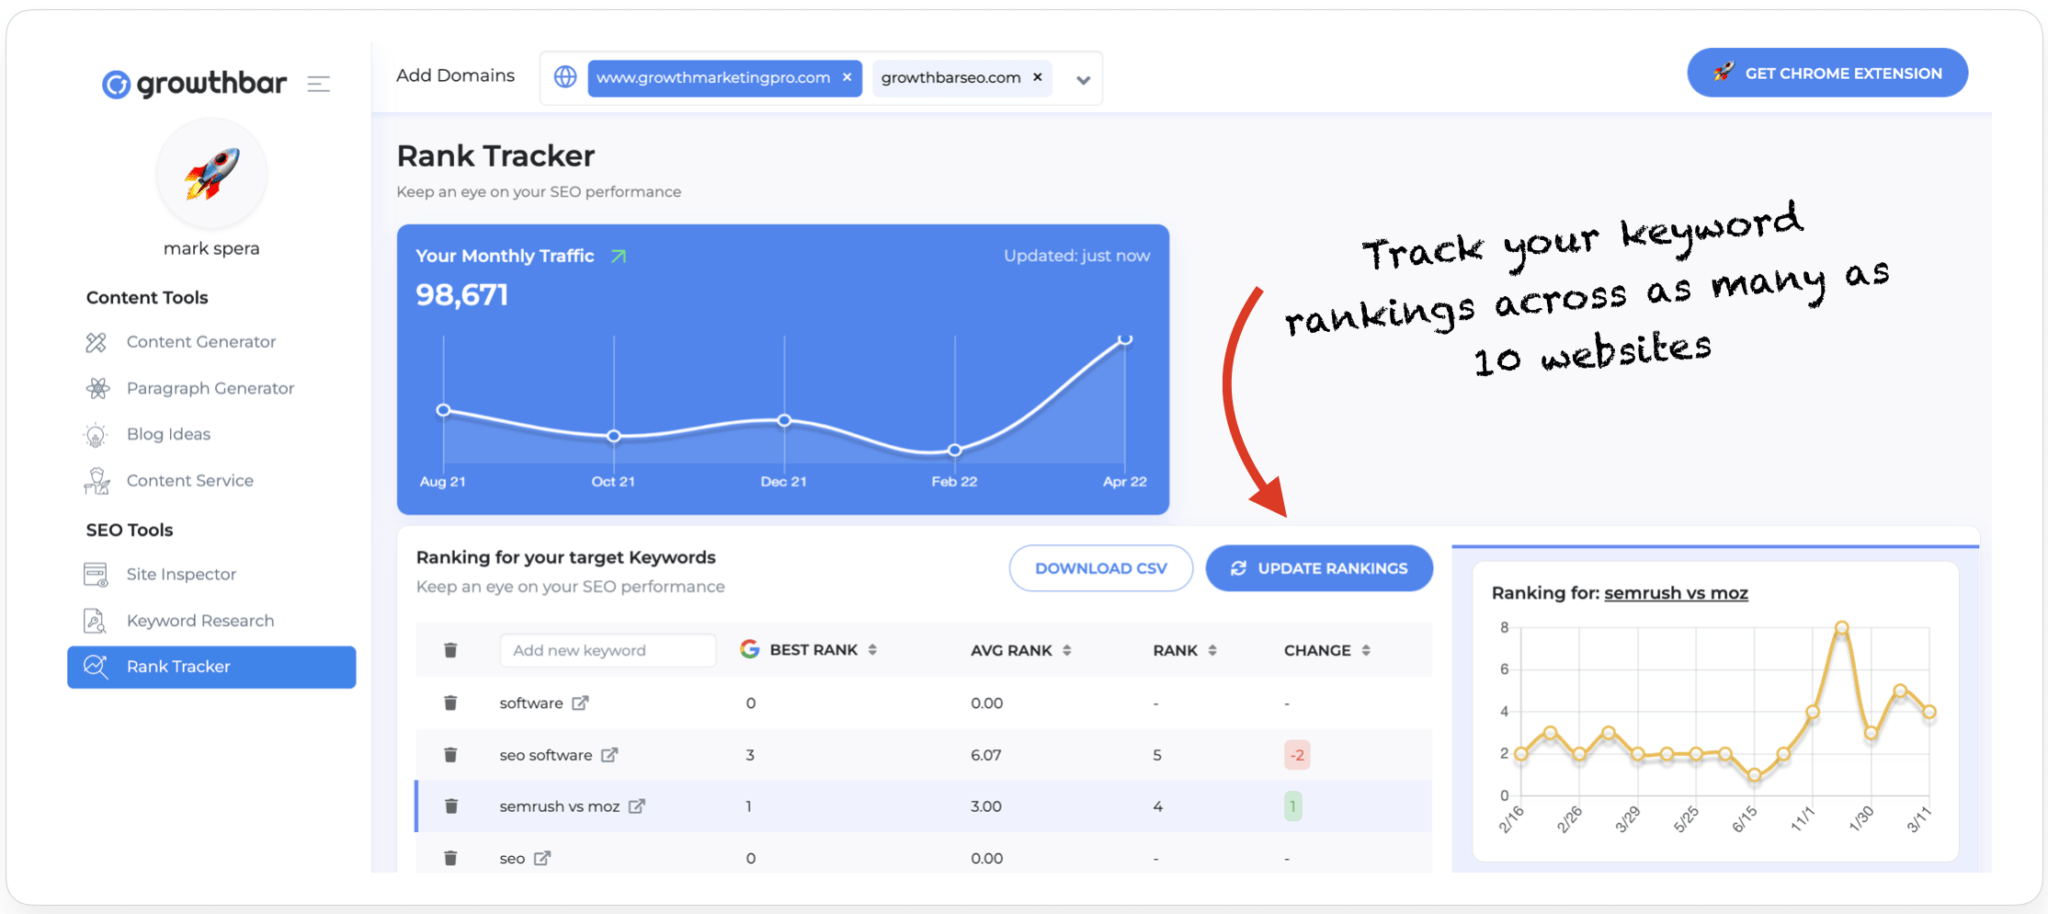Click the Aug 21 traffic data point
Image resolution: width=2048 pixels, height=914 pixels.
443,410
